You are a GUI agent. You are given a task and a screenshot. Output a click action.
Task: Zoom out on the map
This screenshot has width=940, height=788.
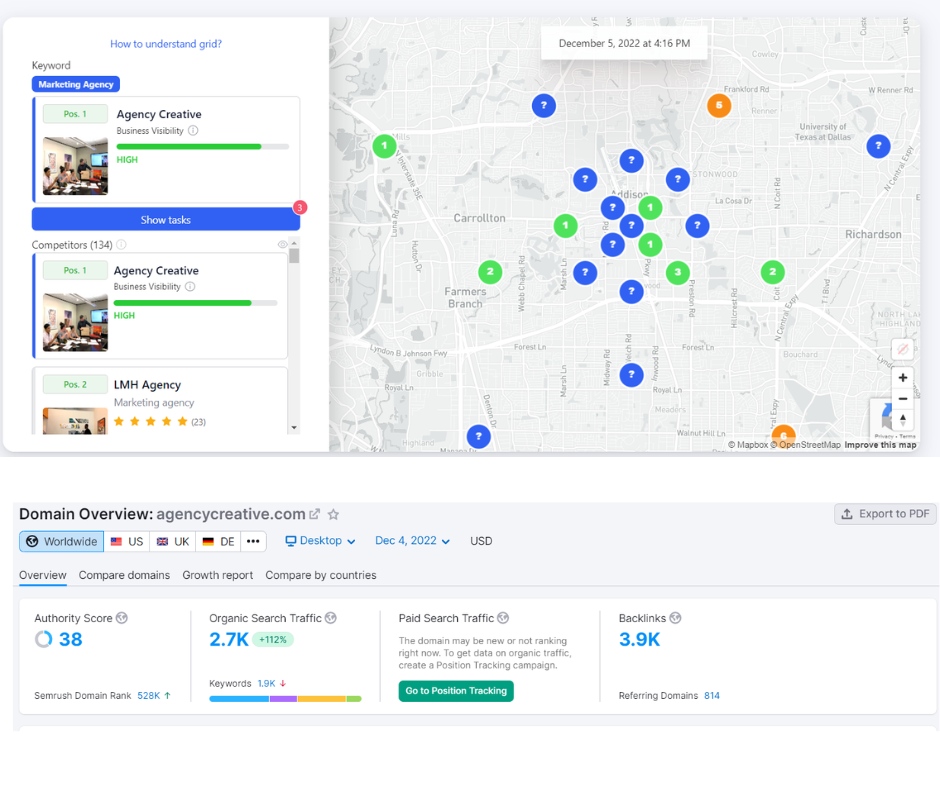tap(903, 398)
